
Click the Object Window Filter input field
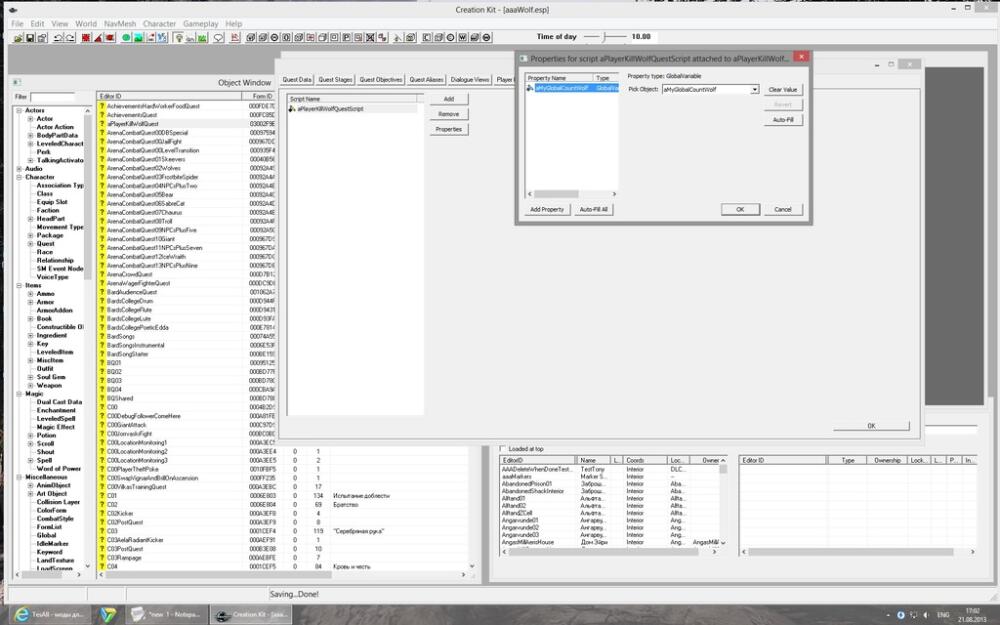click(52, 97)
